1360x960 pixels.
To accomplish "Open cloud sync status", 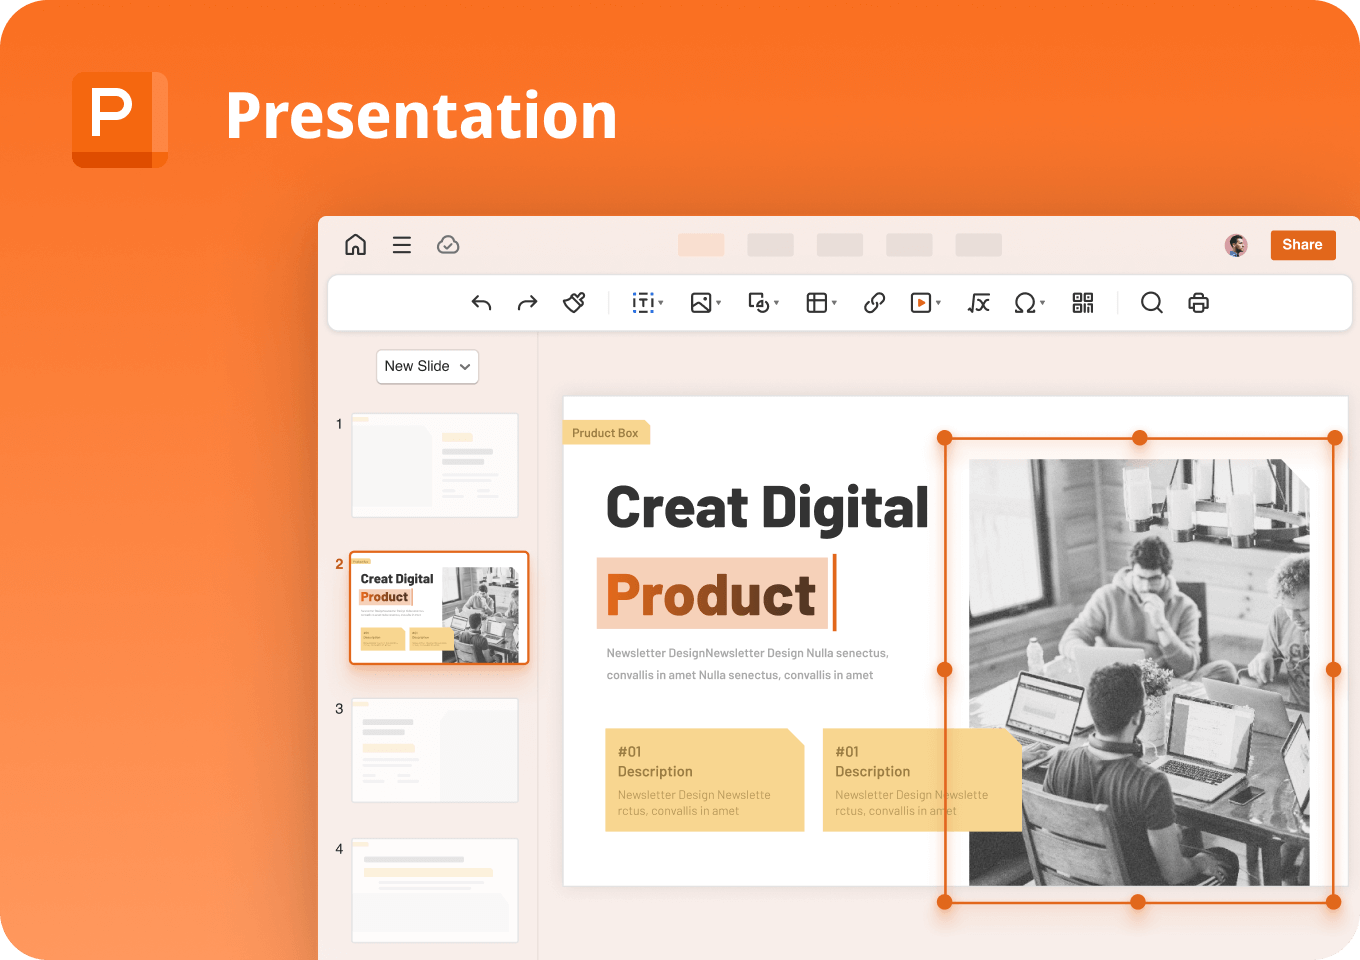I will pos(448,244).
